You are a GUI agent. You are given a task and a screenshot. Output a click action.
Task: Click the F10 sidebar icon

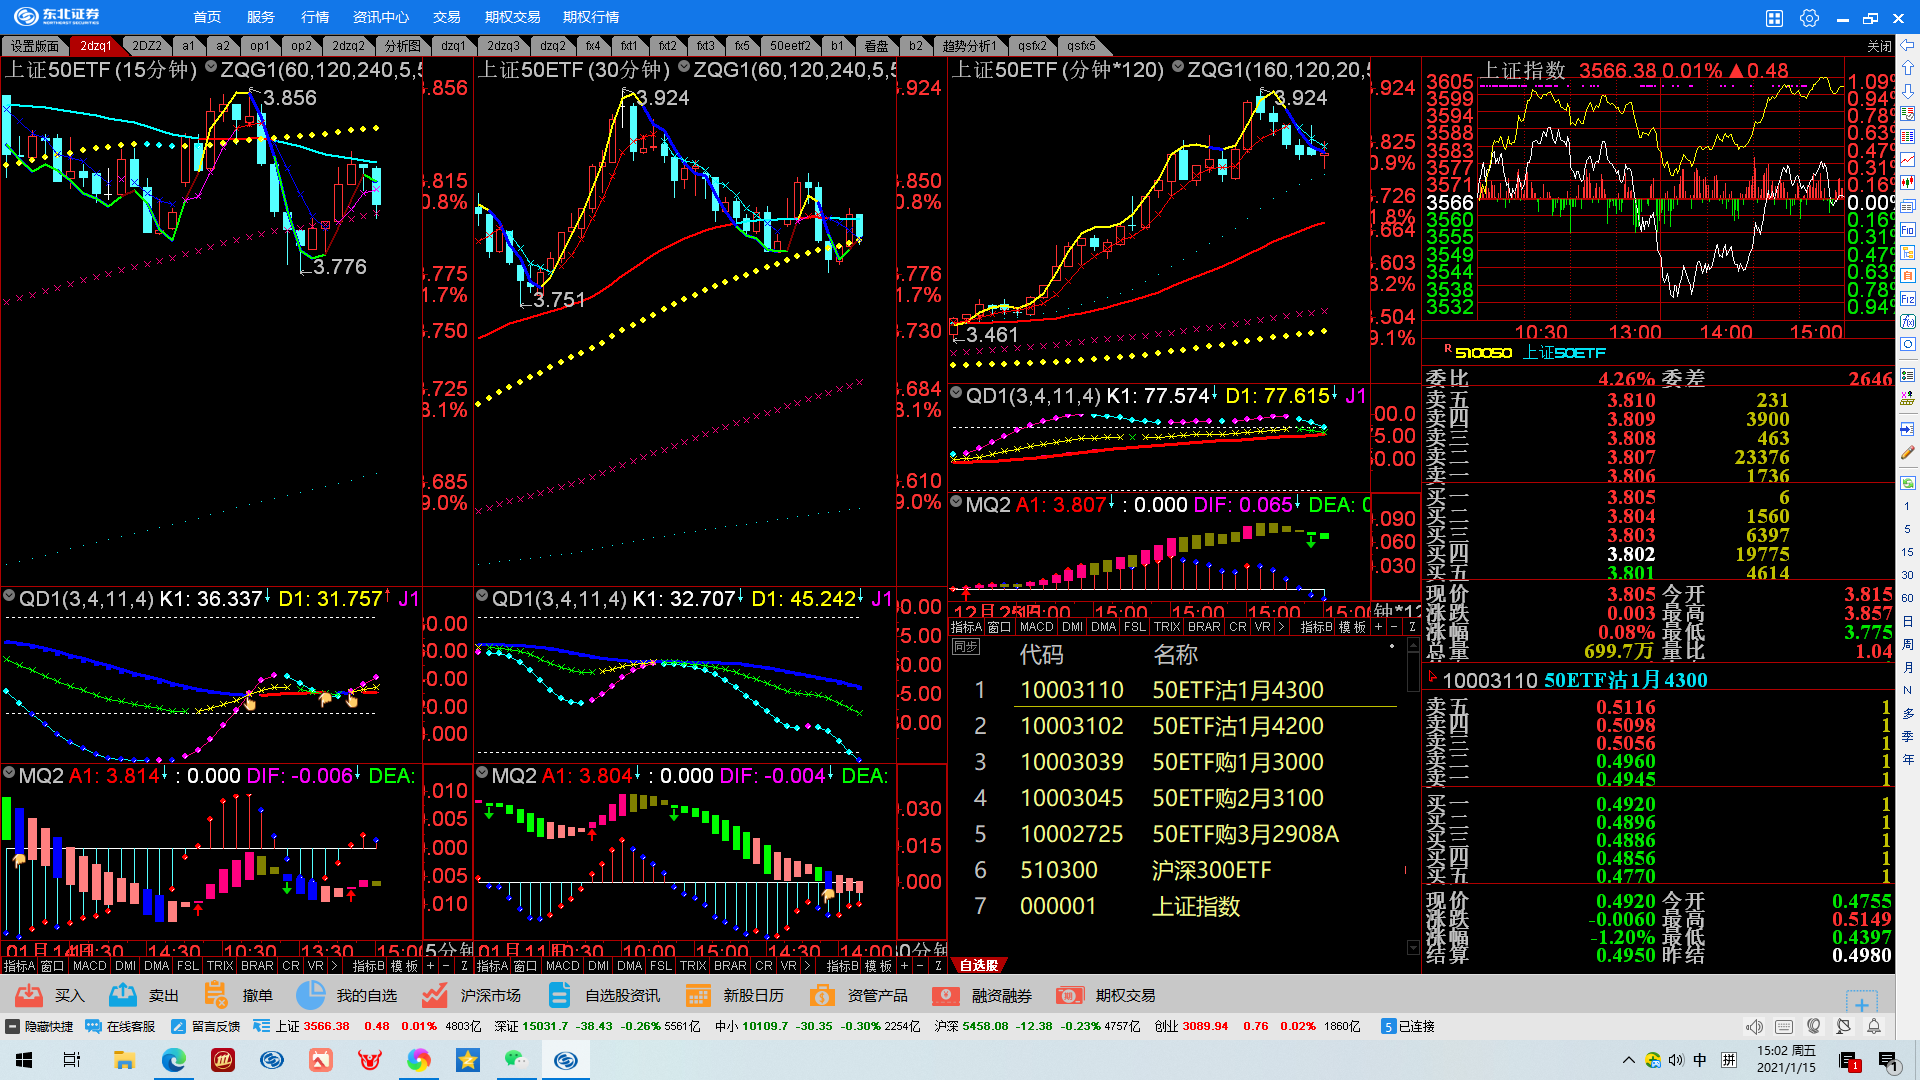coord(1908,229)
